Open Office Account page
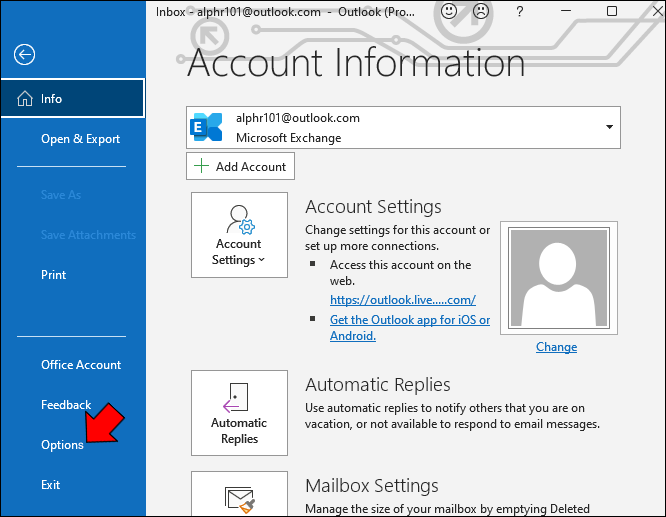This screenshot has width=666, height=517. [81, 365]
